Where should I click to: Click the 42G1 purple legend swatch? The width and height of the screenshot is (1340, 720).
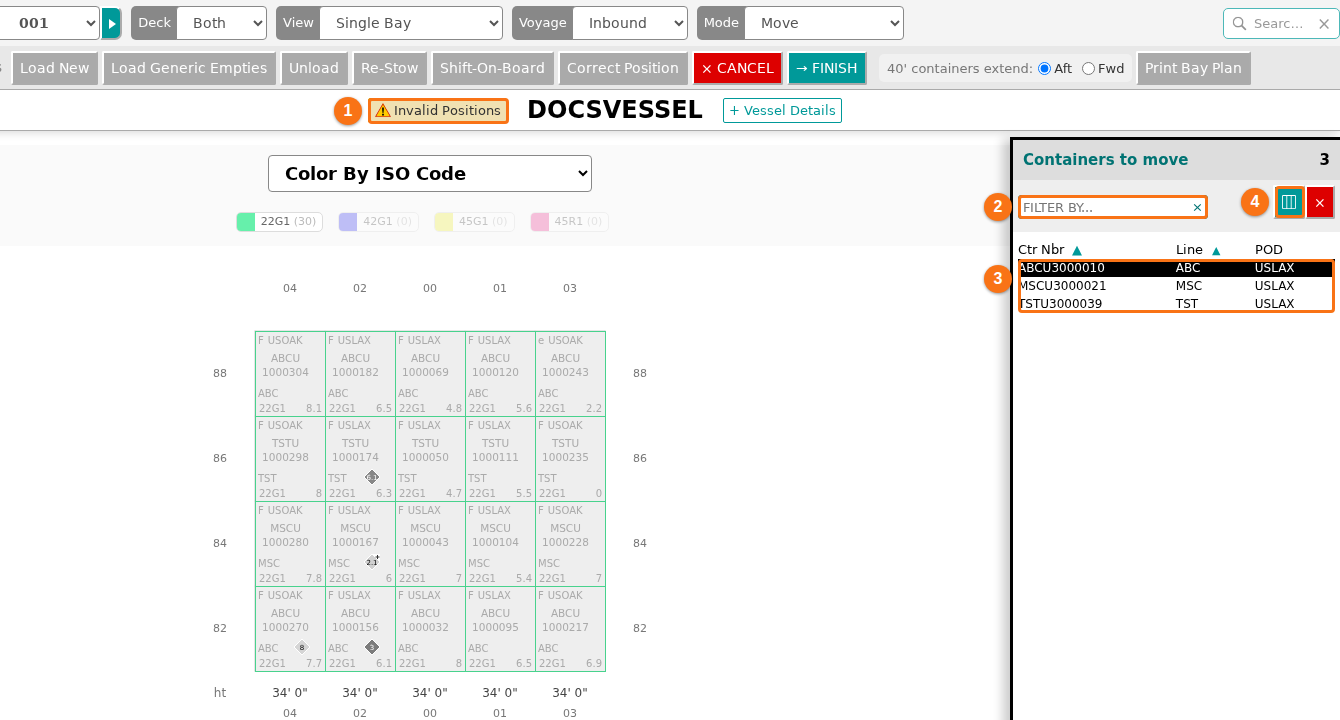point(348,222)
